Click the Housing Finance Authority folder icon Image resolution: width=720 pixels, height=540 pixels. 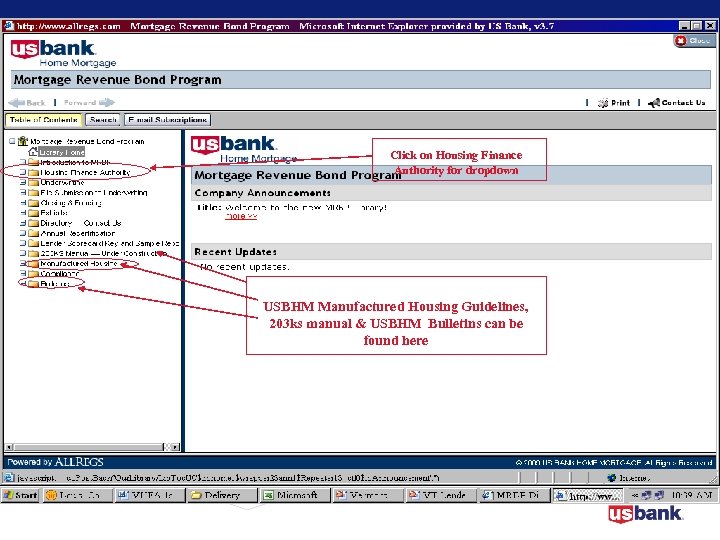pyautogui.click(x=33, y=173)
